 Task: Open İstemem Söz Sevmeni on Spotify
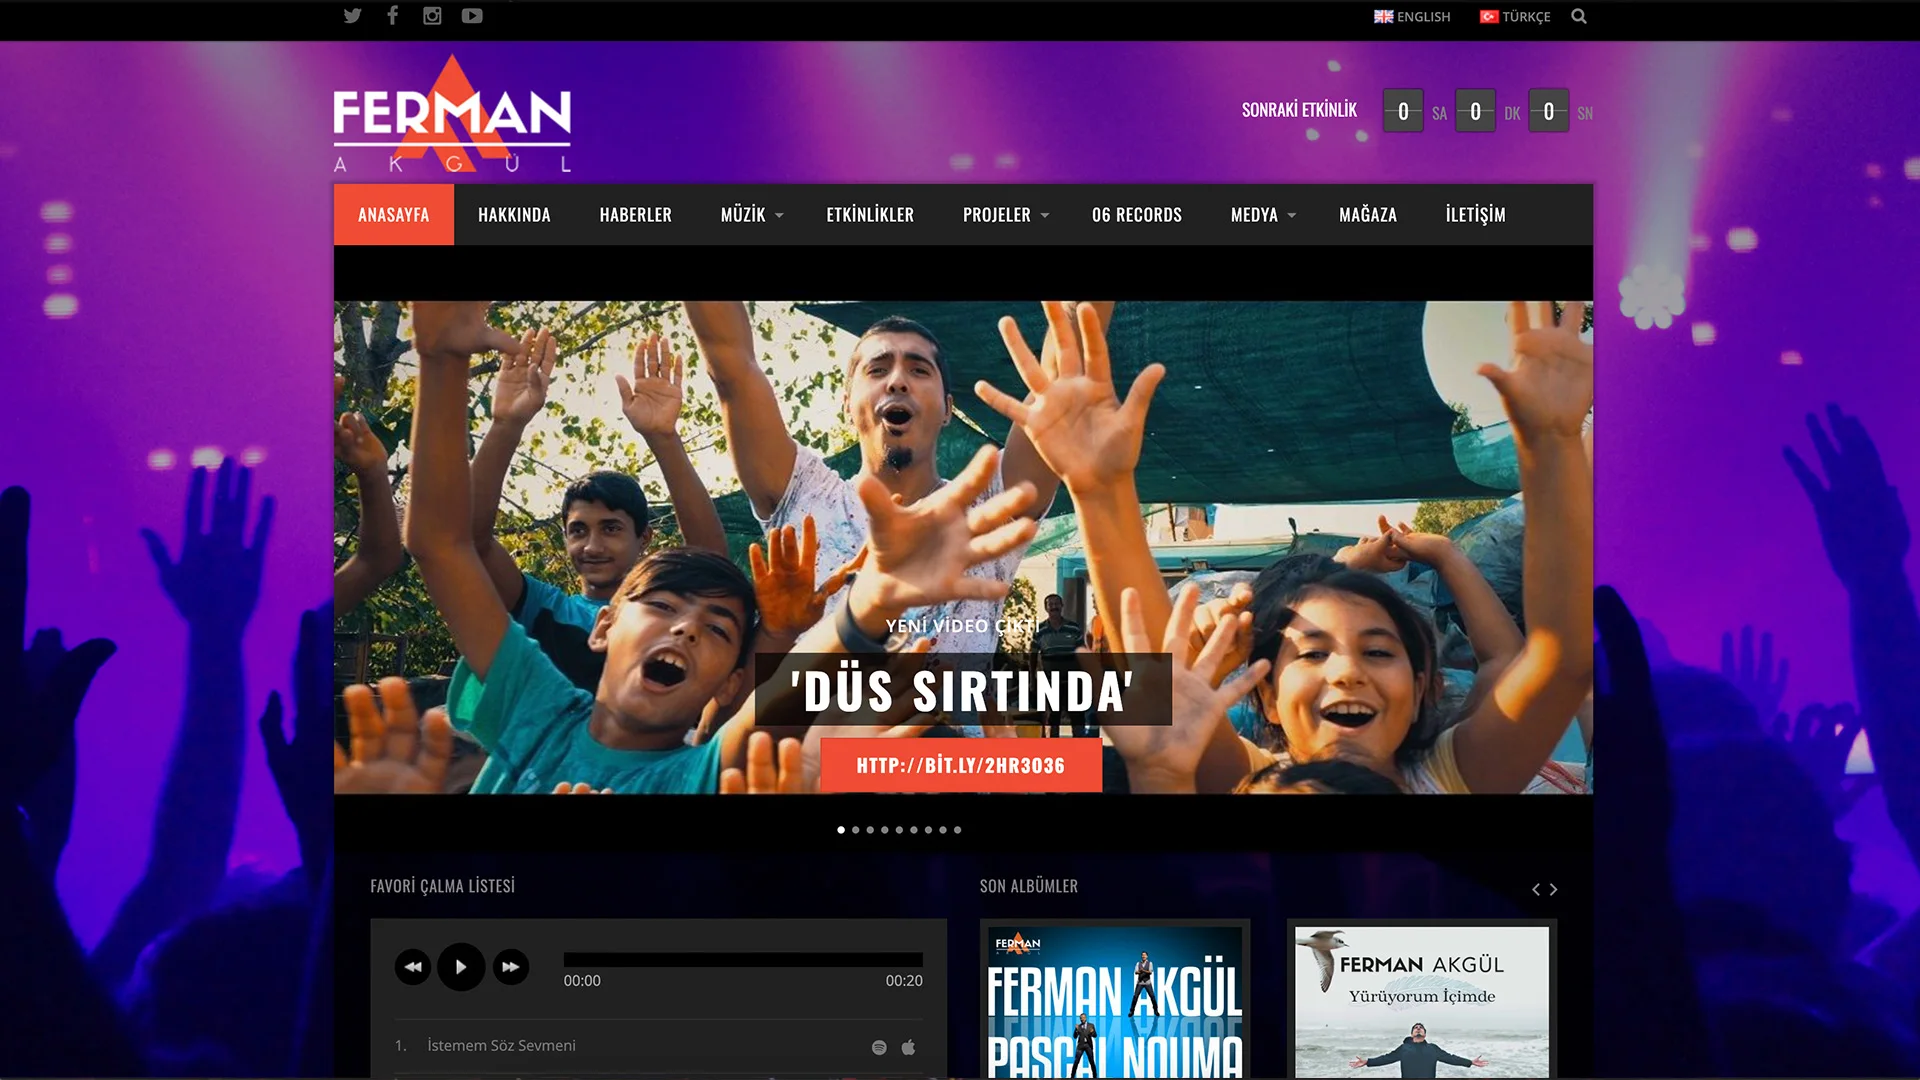click(x=879, y=1048)
